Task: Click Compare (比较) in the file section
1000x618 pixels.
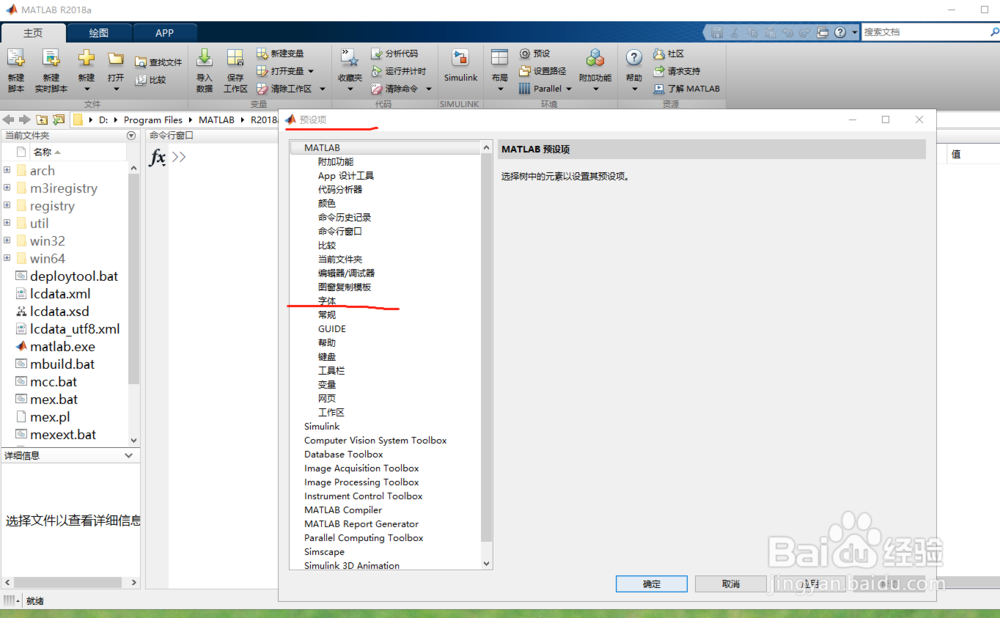Action: (151, 80)
